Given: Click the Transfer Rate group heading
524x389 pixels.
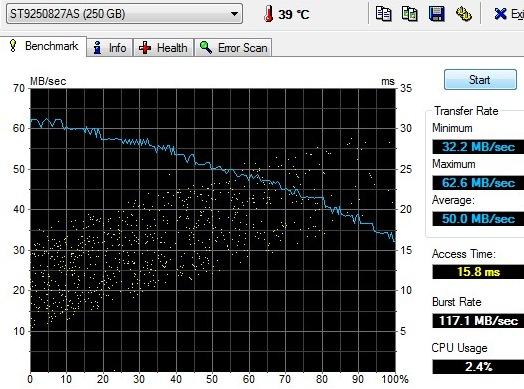Looking at the screenshot, I should pos(466,111).
